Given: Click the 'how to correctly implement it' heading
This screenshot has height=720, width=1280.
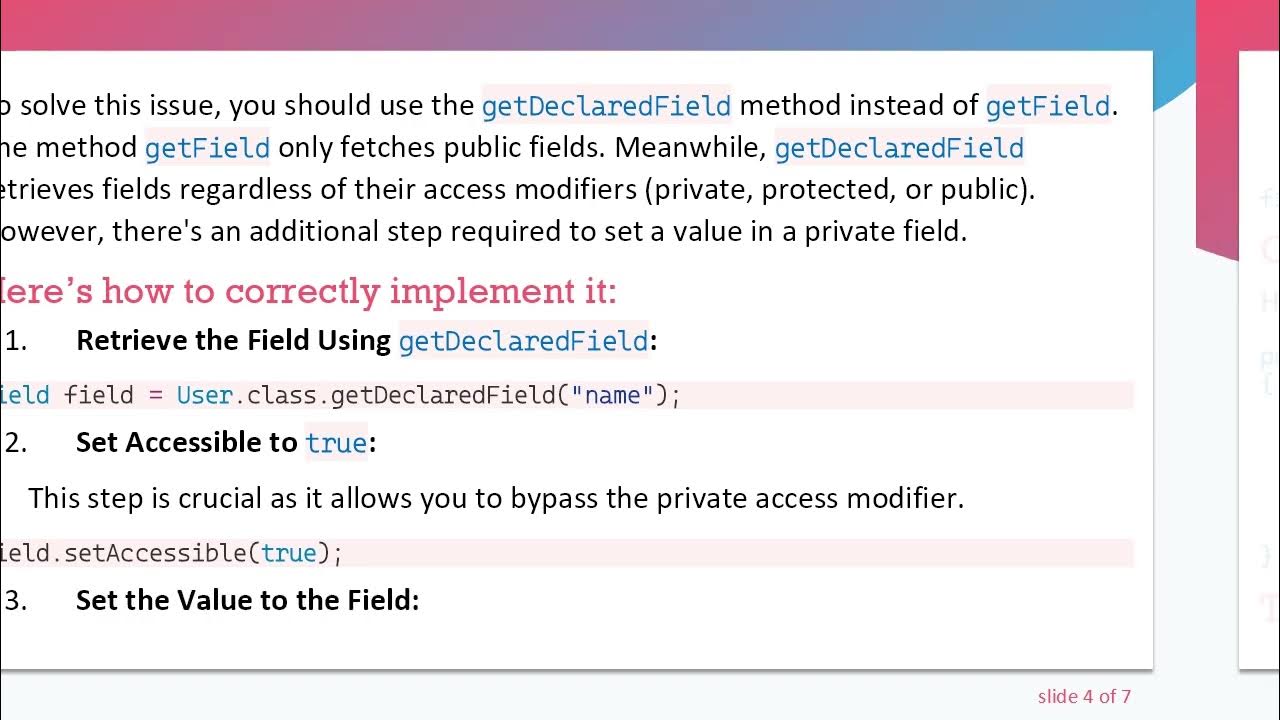Looking at the screenshot, I should tap(309, 291).
